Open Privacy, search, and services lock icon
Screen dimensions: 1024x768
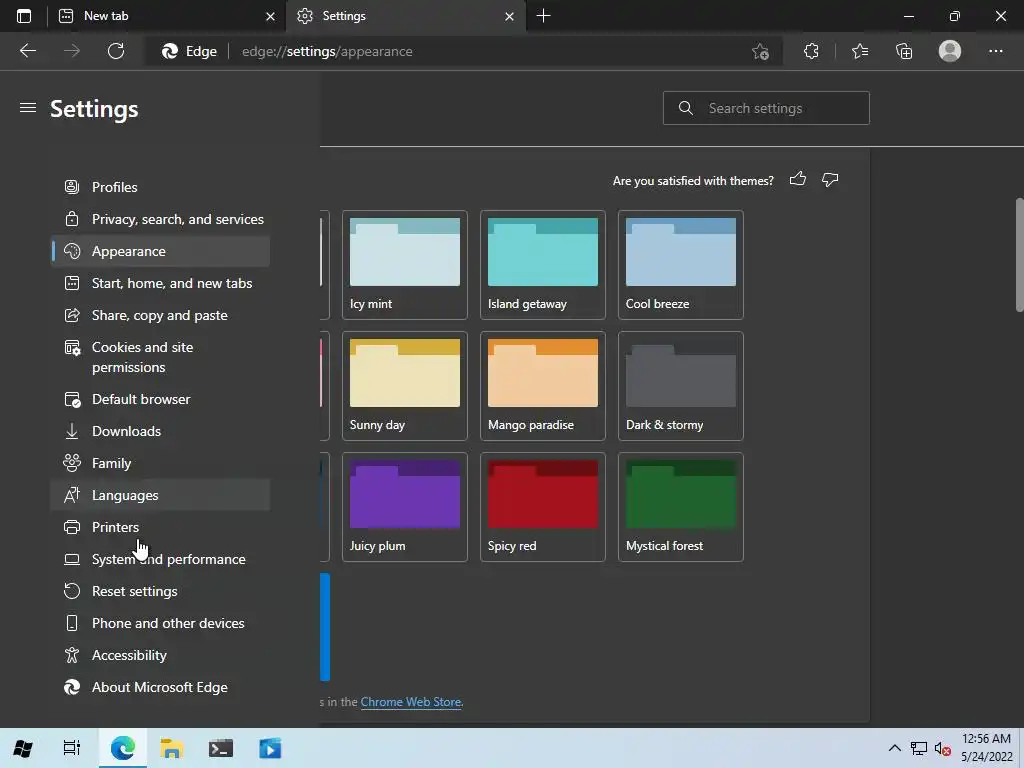click(72, 219)
